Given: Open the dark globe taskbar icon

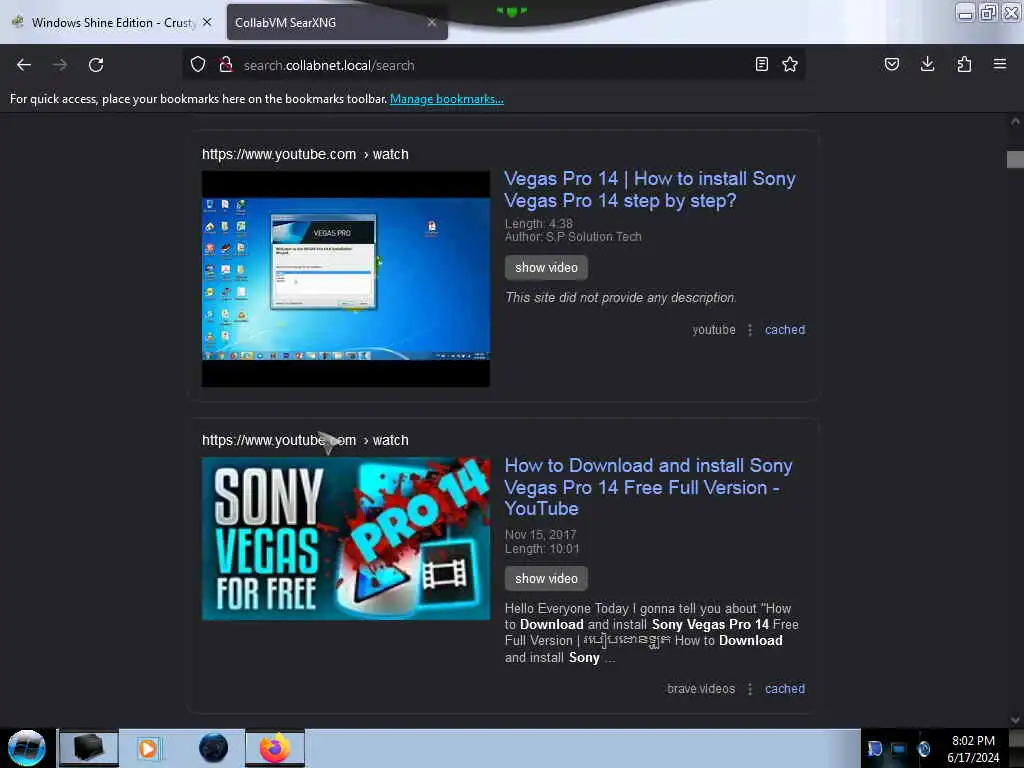Looking at the screenshot, I should pos(214,748).
